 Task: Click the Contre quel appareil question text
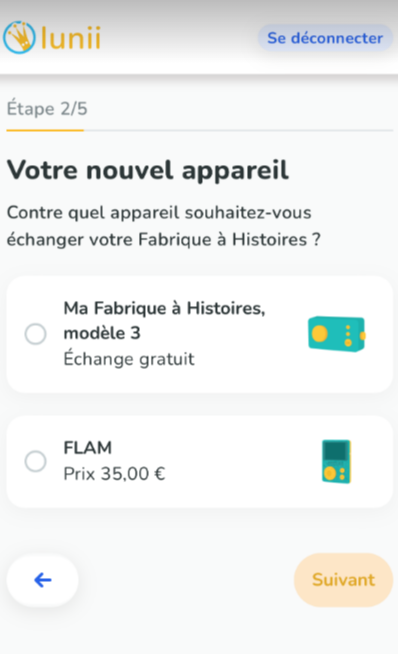point(163,226)
